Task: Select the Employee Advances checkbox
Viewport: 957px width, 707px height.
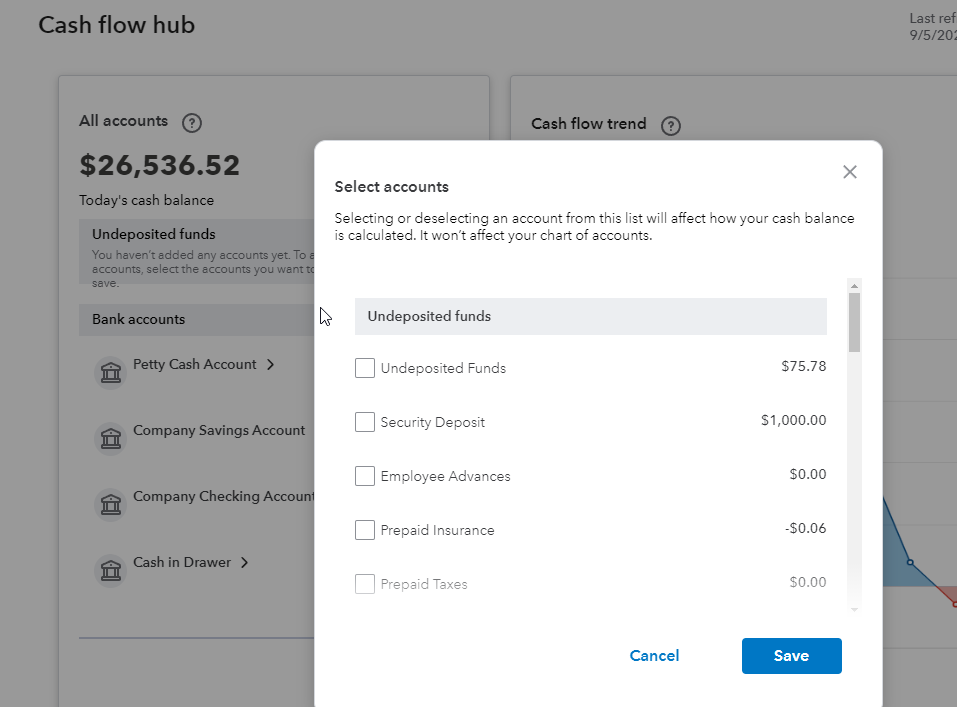Action: click(365, 476)
